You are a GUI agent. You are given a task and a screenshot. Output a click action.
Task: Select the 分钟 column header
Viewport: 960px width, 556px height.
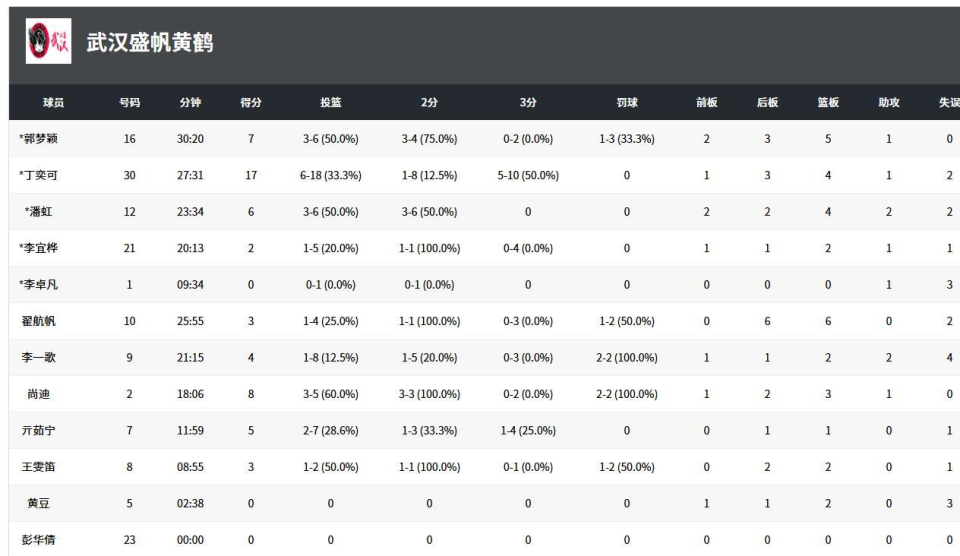tap(190, 102)
